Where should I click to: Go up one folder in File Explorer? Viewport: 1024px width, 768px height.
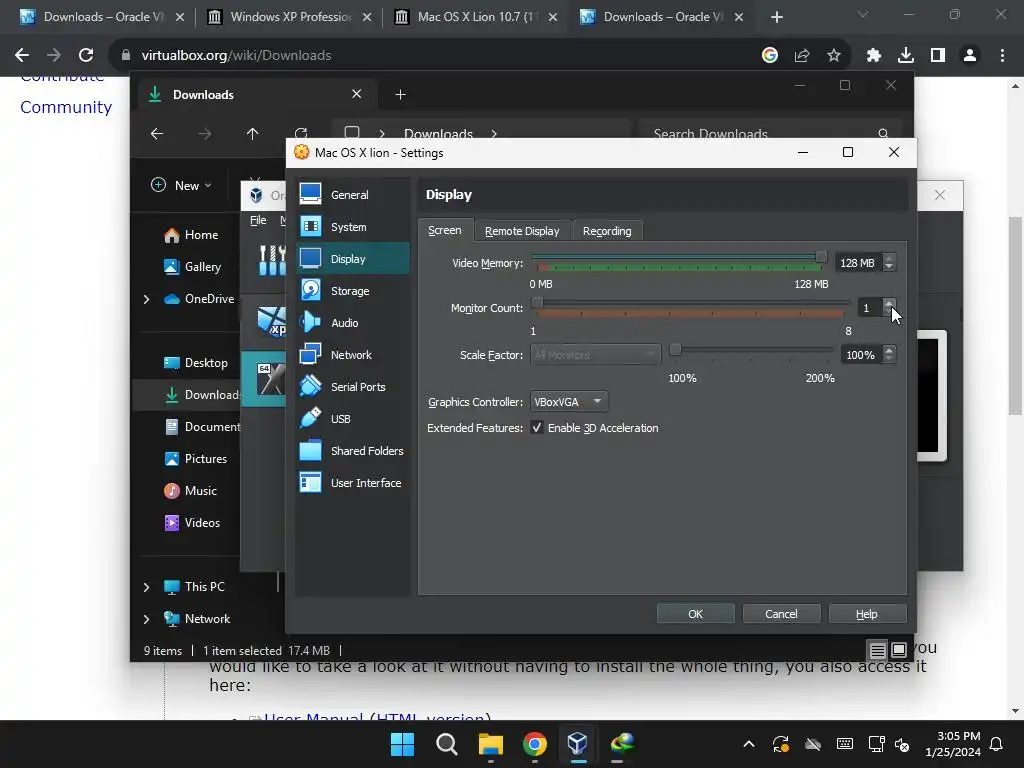click(x=253, y=134)
